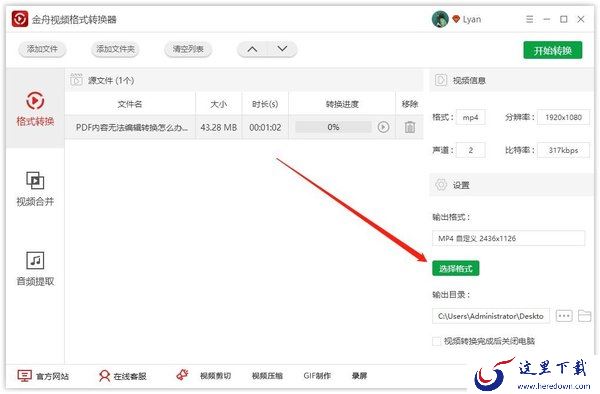Open the 官方网站 link
Screen dimensions: 600x394
pos(52,376)
